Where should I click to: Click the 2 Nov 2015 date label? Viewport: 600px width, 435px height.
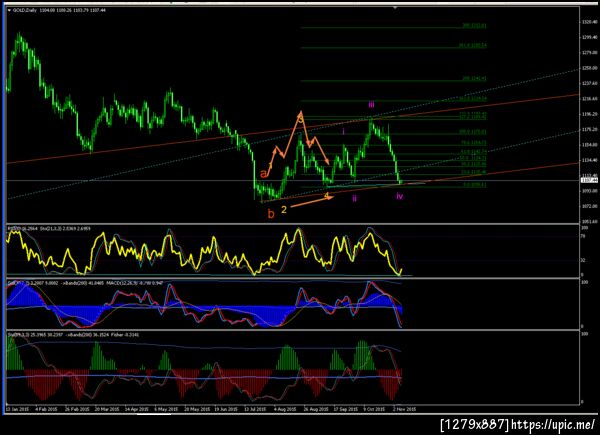click(404, 409)
